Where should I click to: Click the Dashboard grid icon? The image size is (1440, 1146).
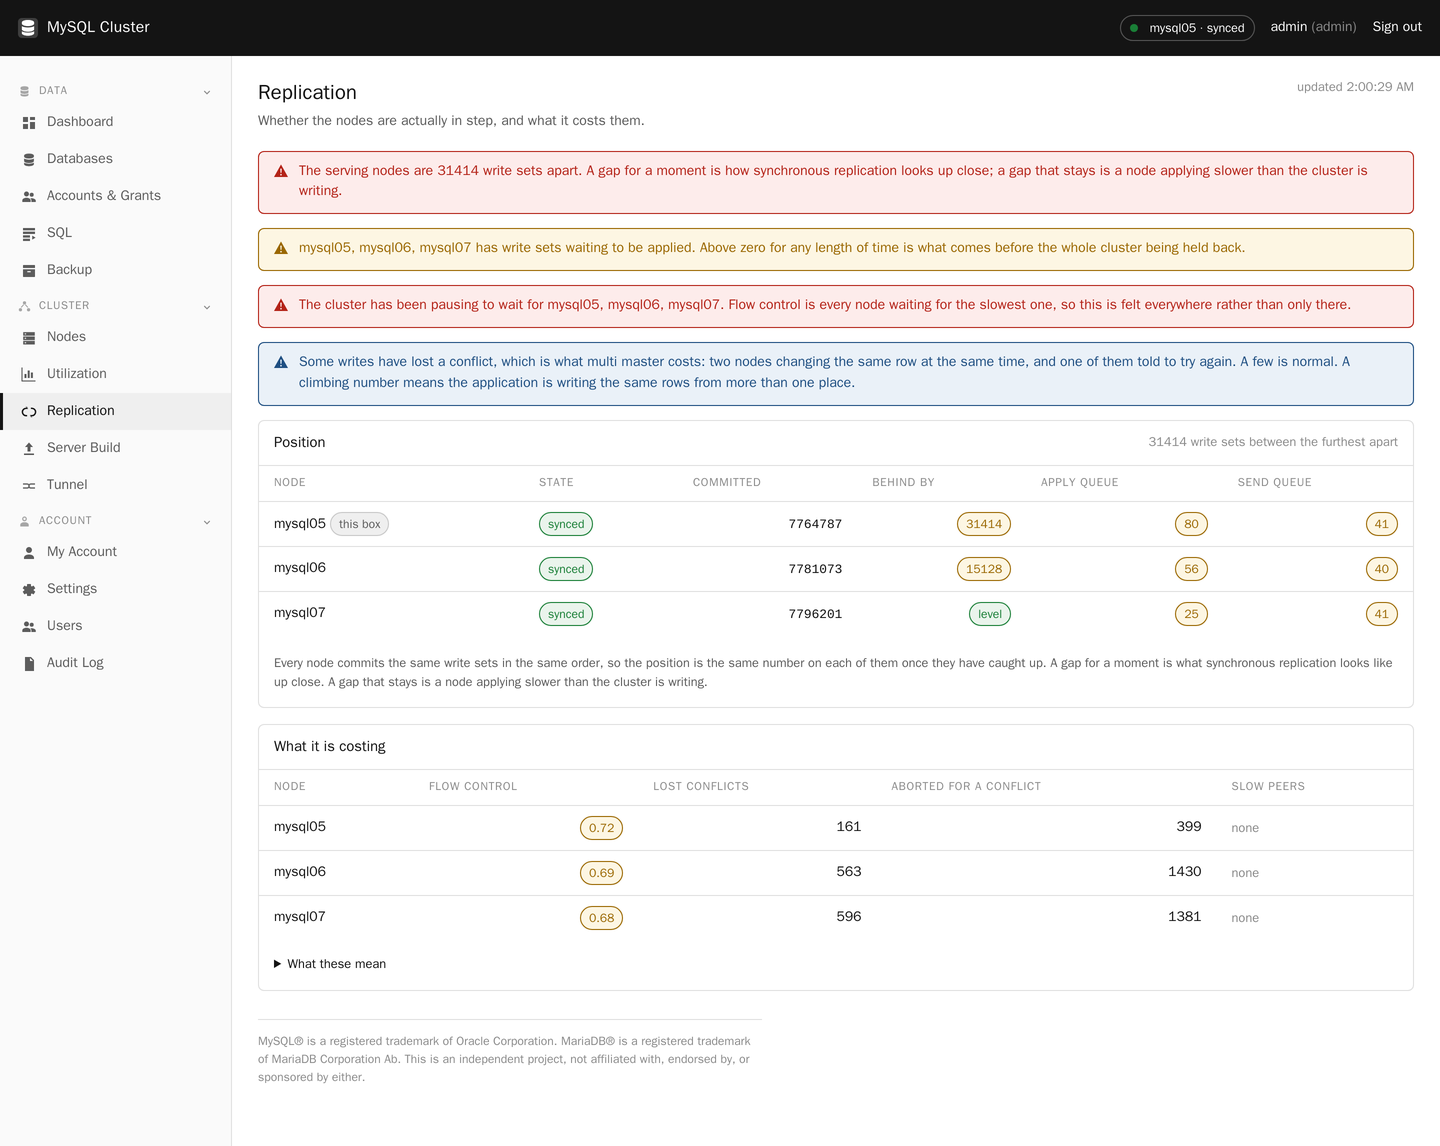(x=29, y=122)
